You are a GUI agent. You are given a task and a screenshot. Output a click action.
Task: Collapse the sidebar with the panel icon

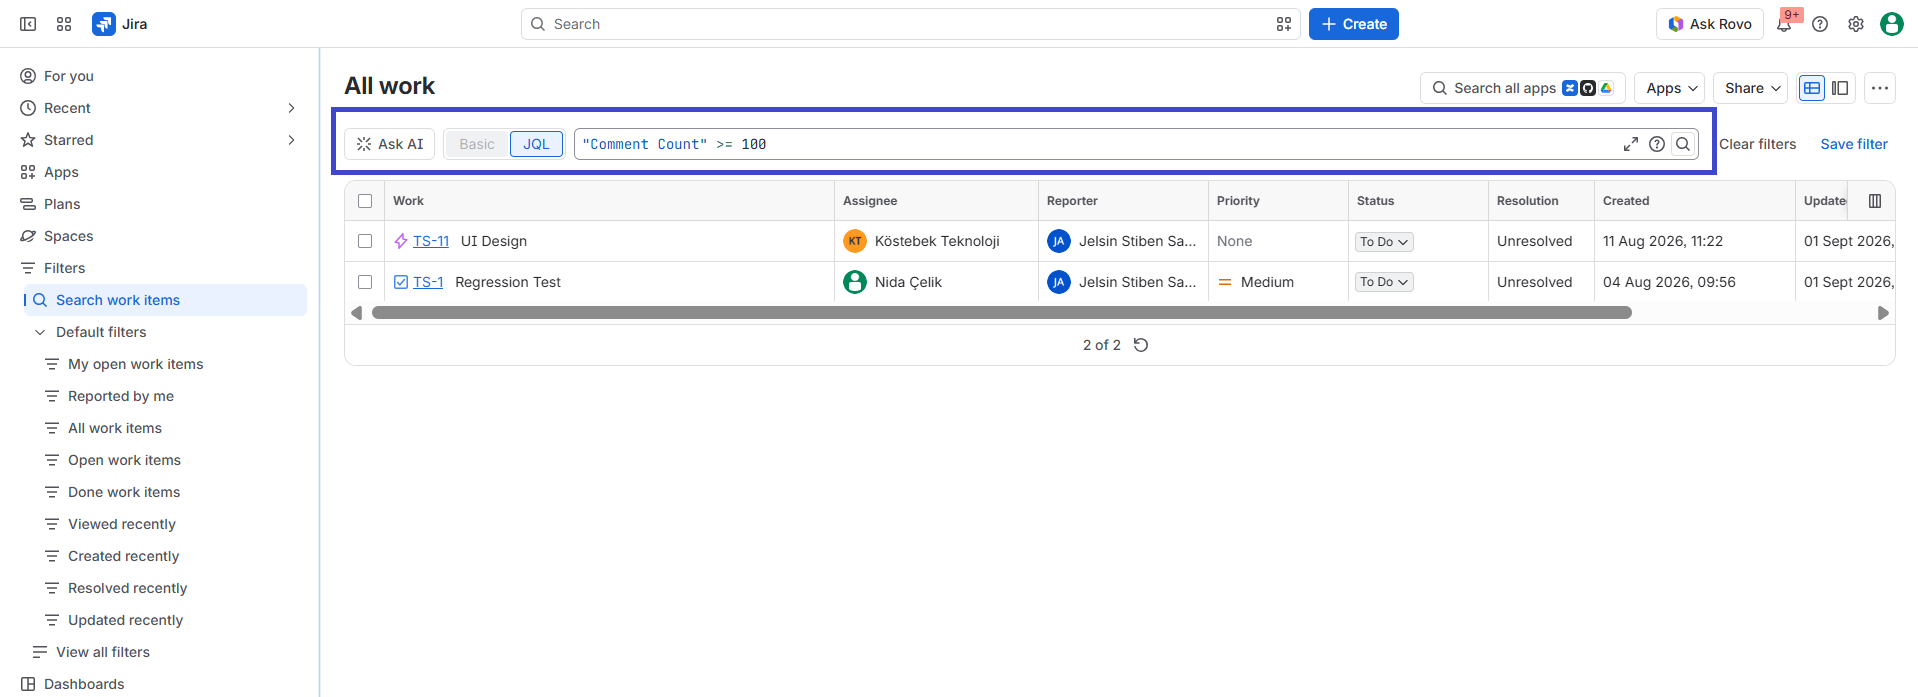pos(28,24)
